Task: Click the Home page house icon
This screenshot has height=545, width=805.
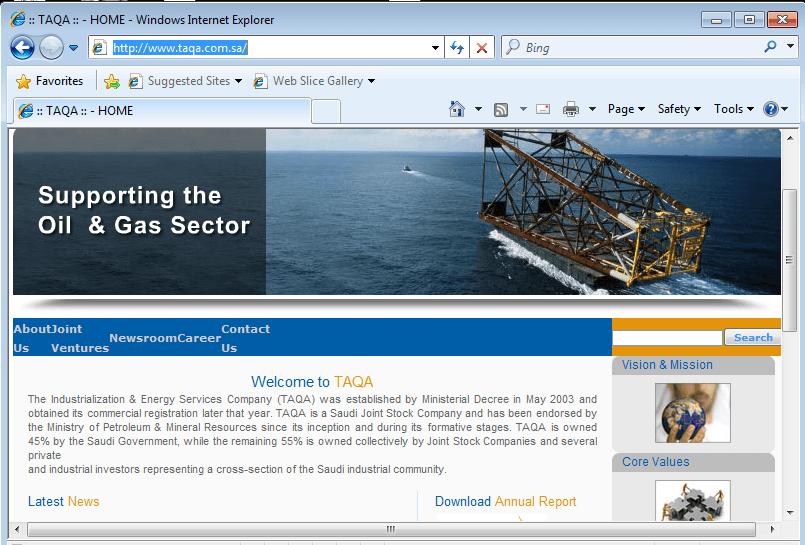Action: [x=456, y=109]
